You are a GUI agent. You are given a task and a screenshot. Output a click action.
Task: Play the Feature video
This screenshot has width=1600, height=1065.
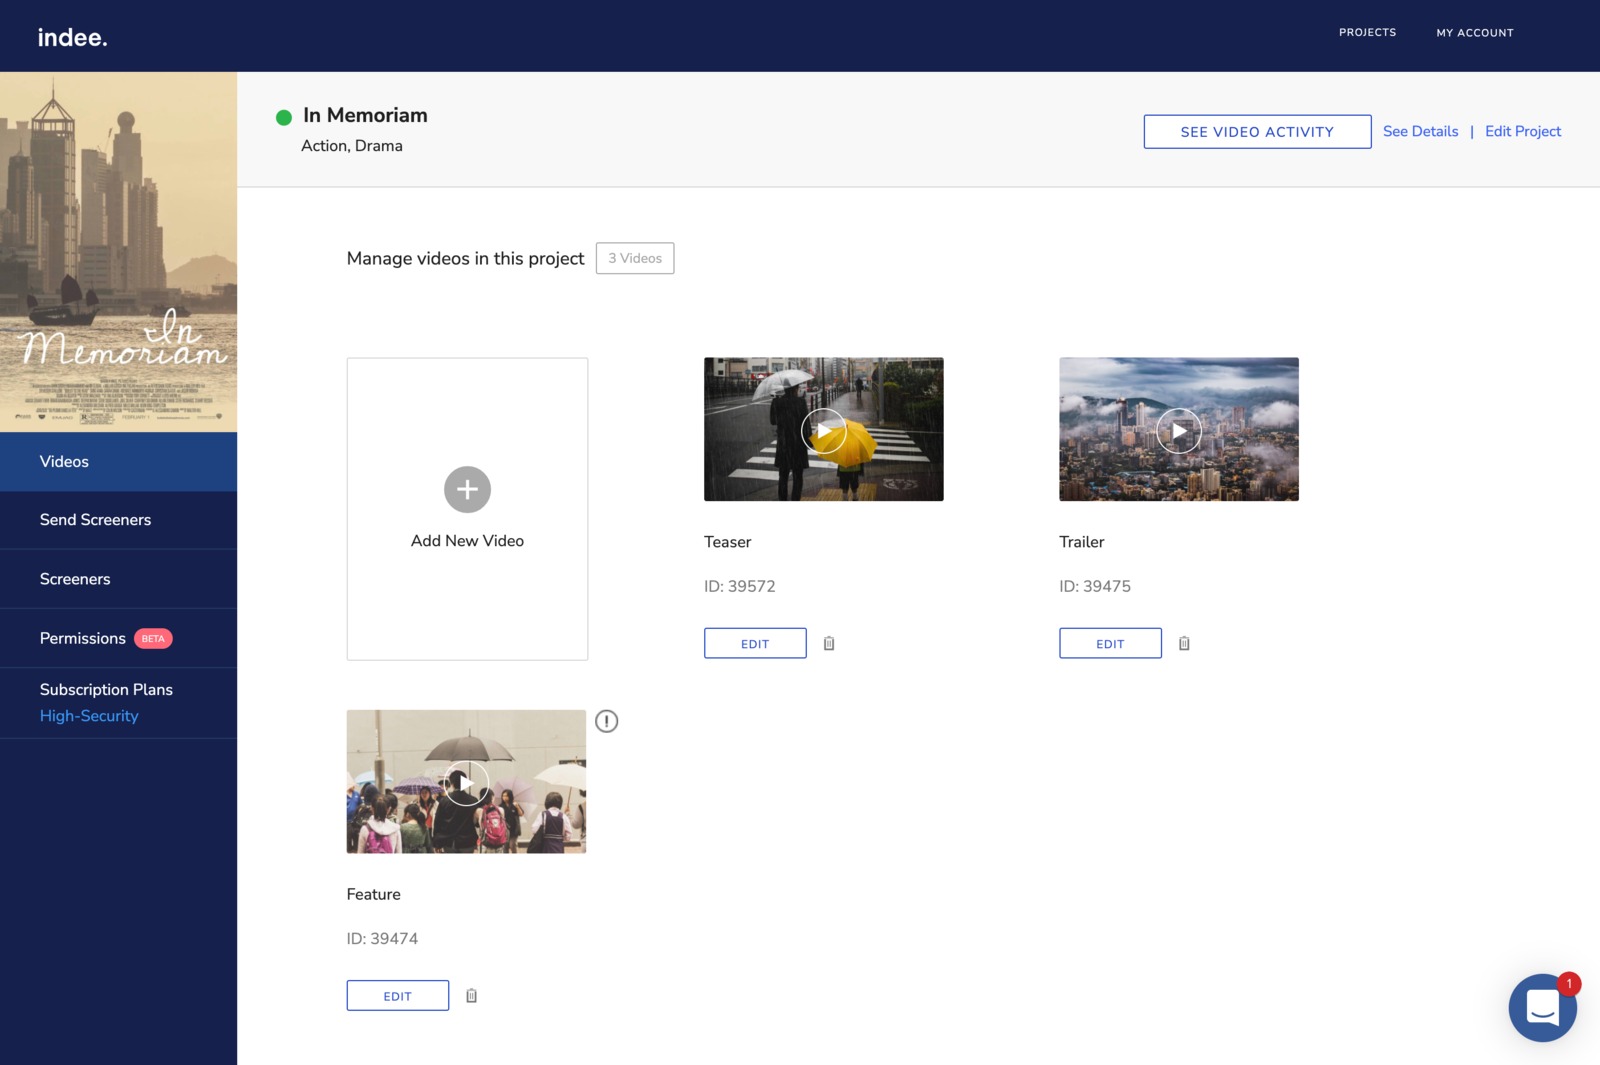click(466, 783)
